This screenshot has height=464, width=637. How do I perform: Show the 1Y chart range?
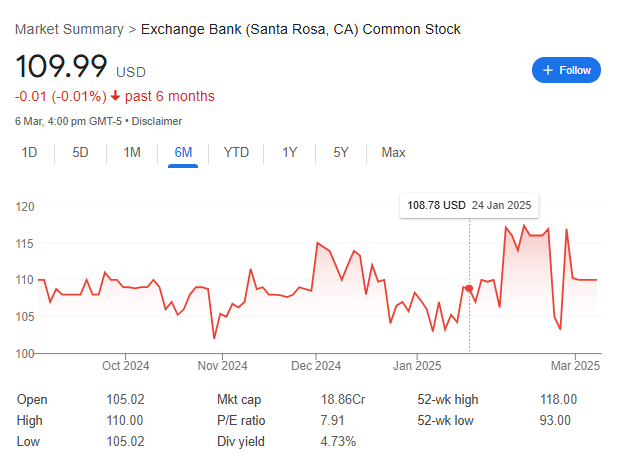(x=290, y=153)
